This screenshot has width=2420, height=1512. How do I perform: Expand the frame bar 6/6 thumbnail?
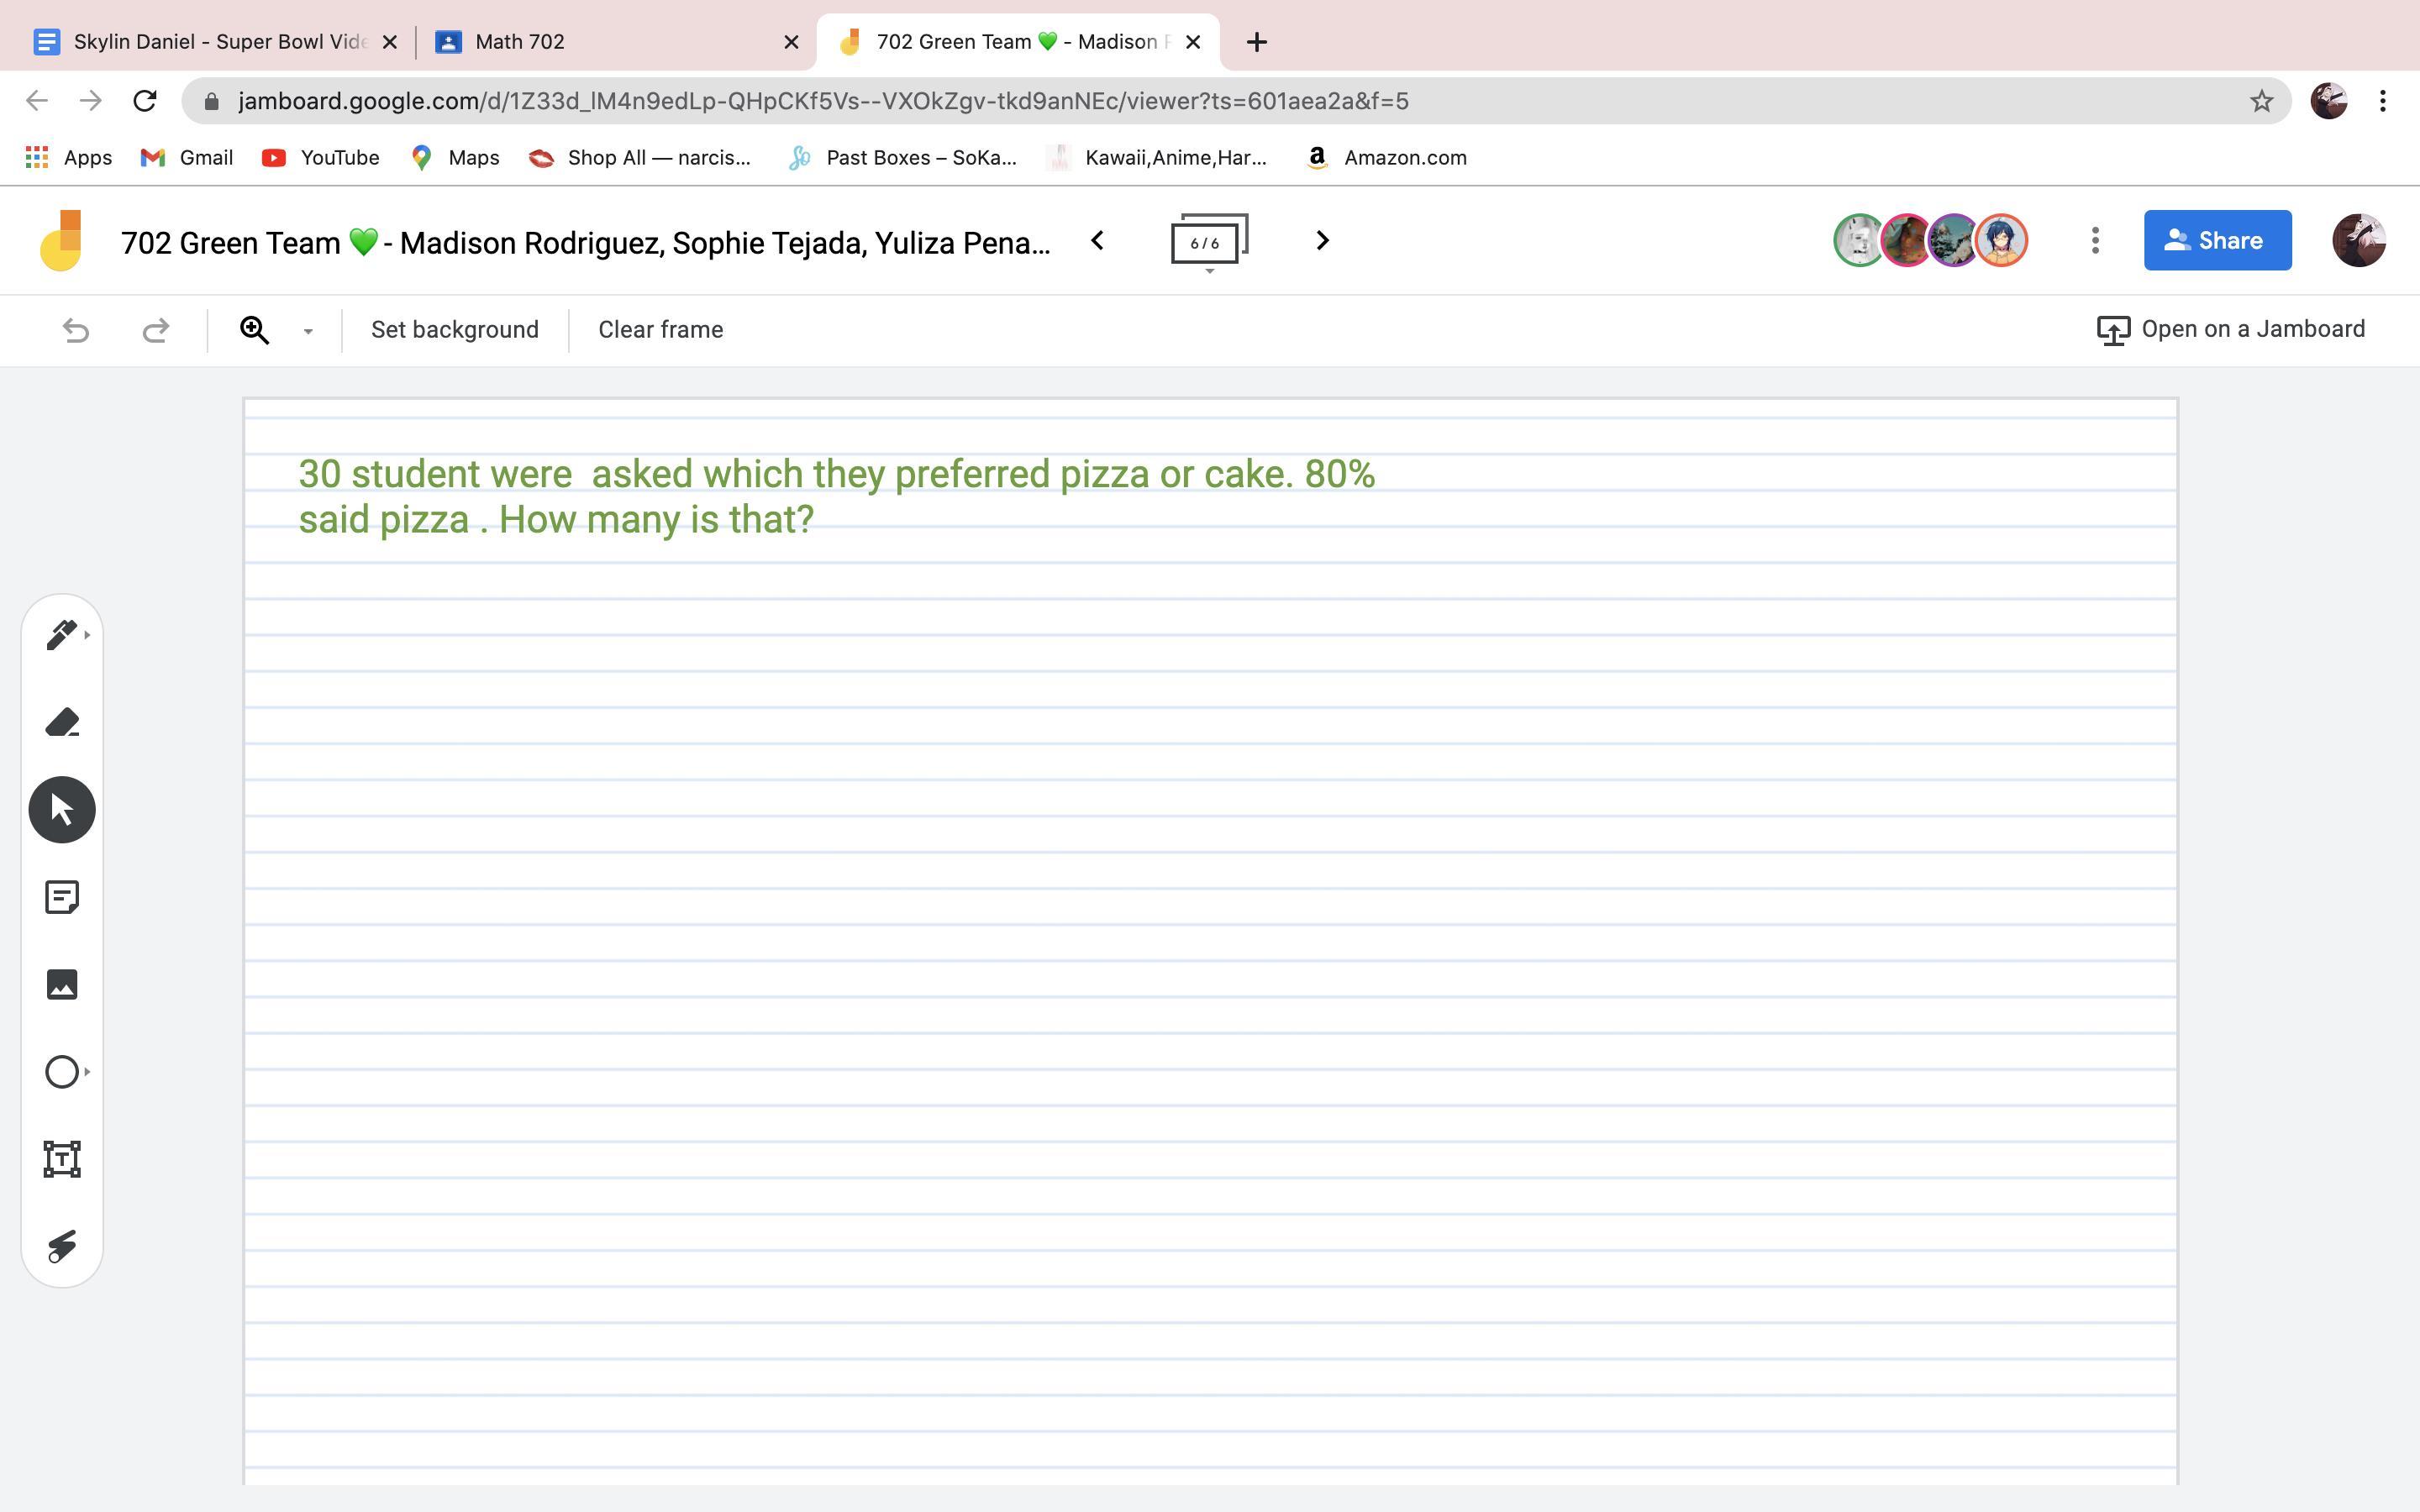pyautogui.click(x=1209, y=243)
